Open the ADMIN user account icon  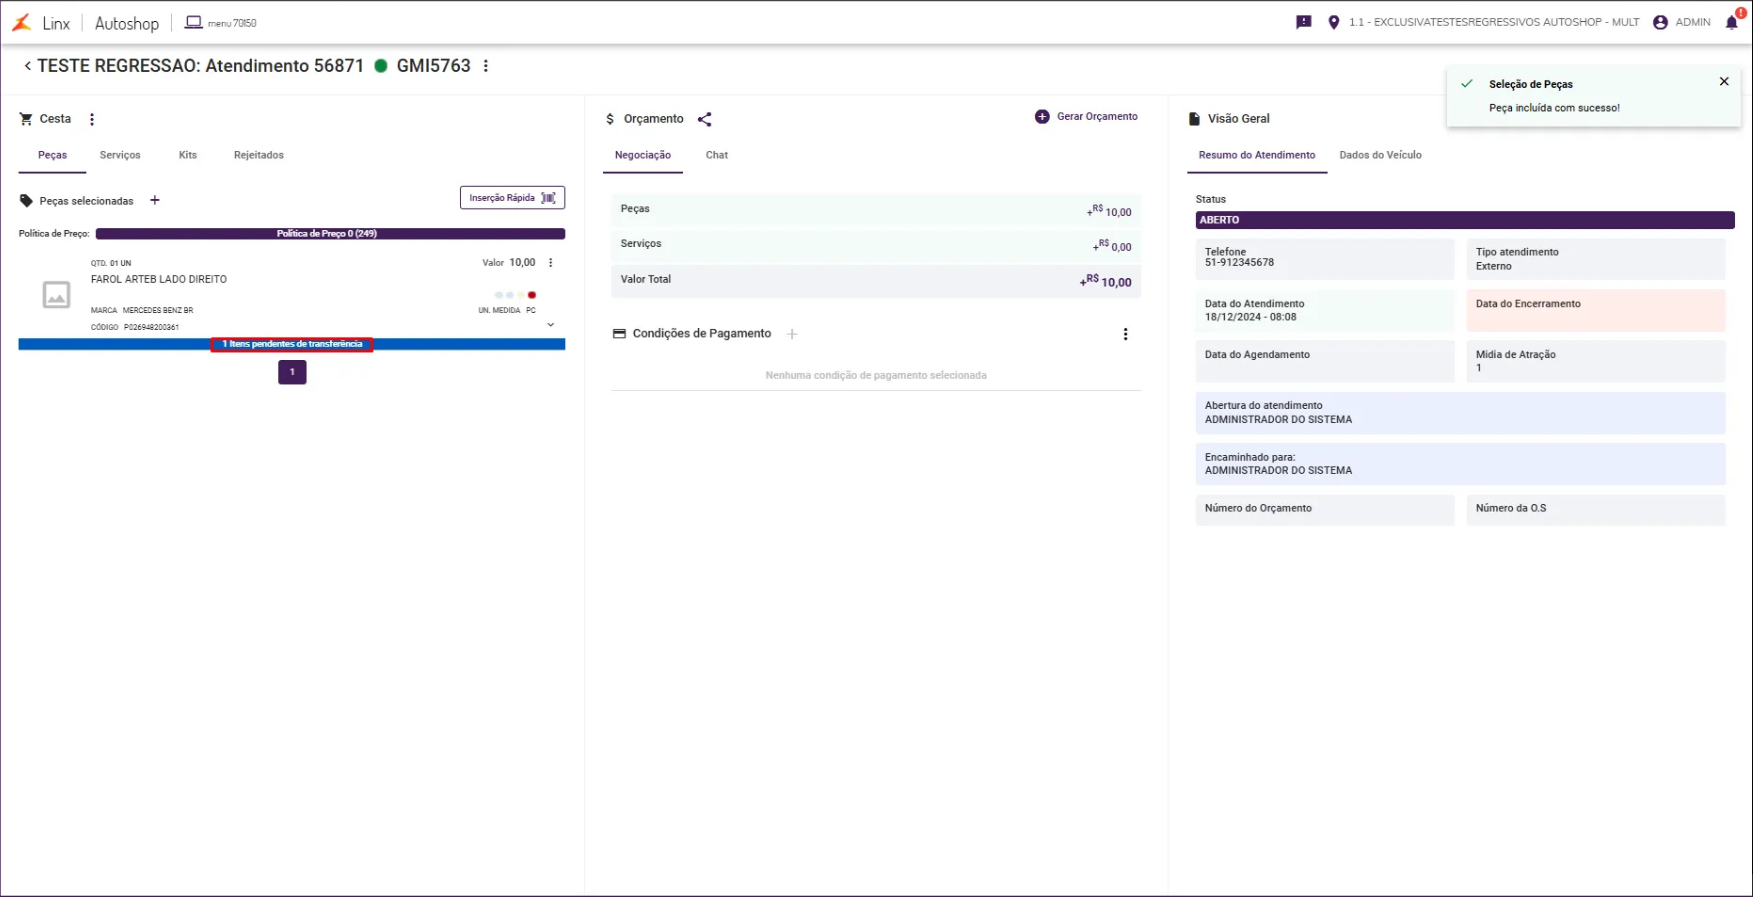[x=1660, y=22]
